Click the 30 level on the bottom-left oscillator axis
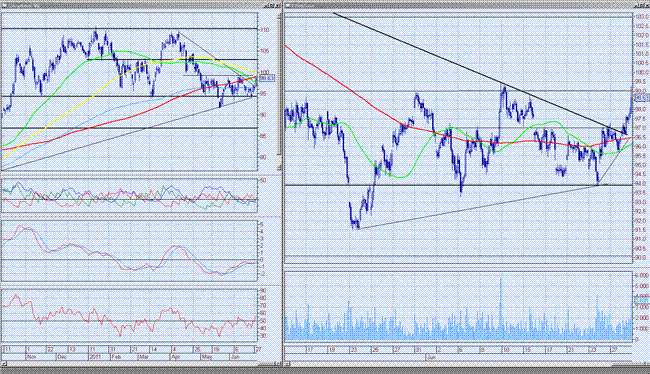This screenshot has width=650, height=374. pyautogui.click(x=263, y=336)
